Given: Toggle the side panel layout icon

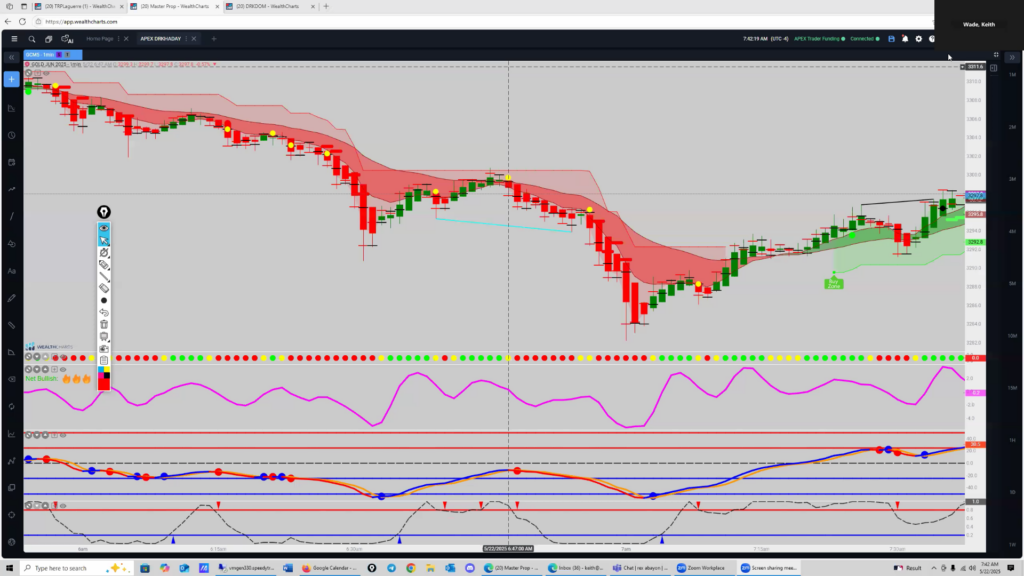Looking at the screenshot, I should pyautogui.click(x=993, y=67).
